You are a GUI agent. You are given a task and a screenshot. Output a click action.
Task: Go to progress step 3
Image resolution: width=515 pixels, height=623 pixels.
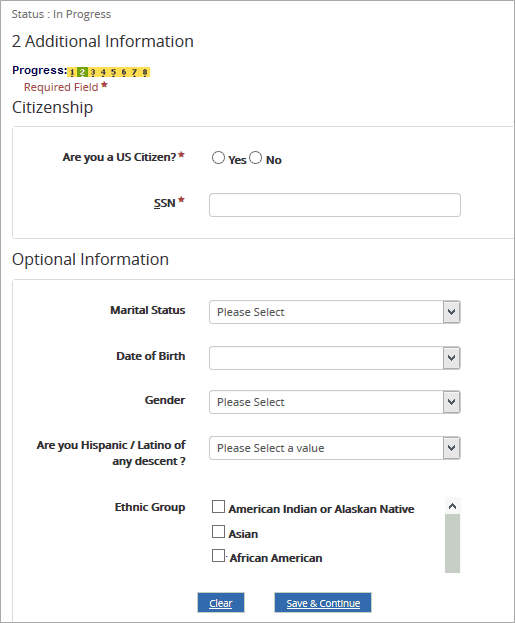tap(93, 72)
